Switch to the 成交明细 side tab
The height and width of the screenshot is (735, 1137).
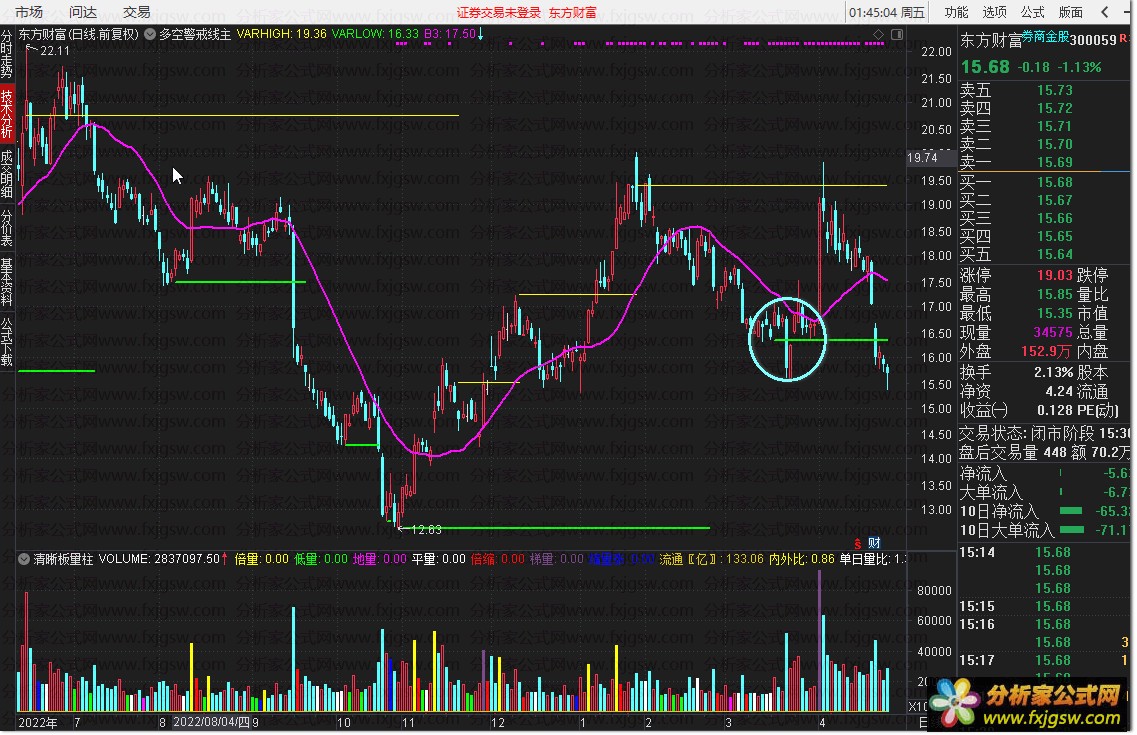(x=7, y=174)
